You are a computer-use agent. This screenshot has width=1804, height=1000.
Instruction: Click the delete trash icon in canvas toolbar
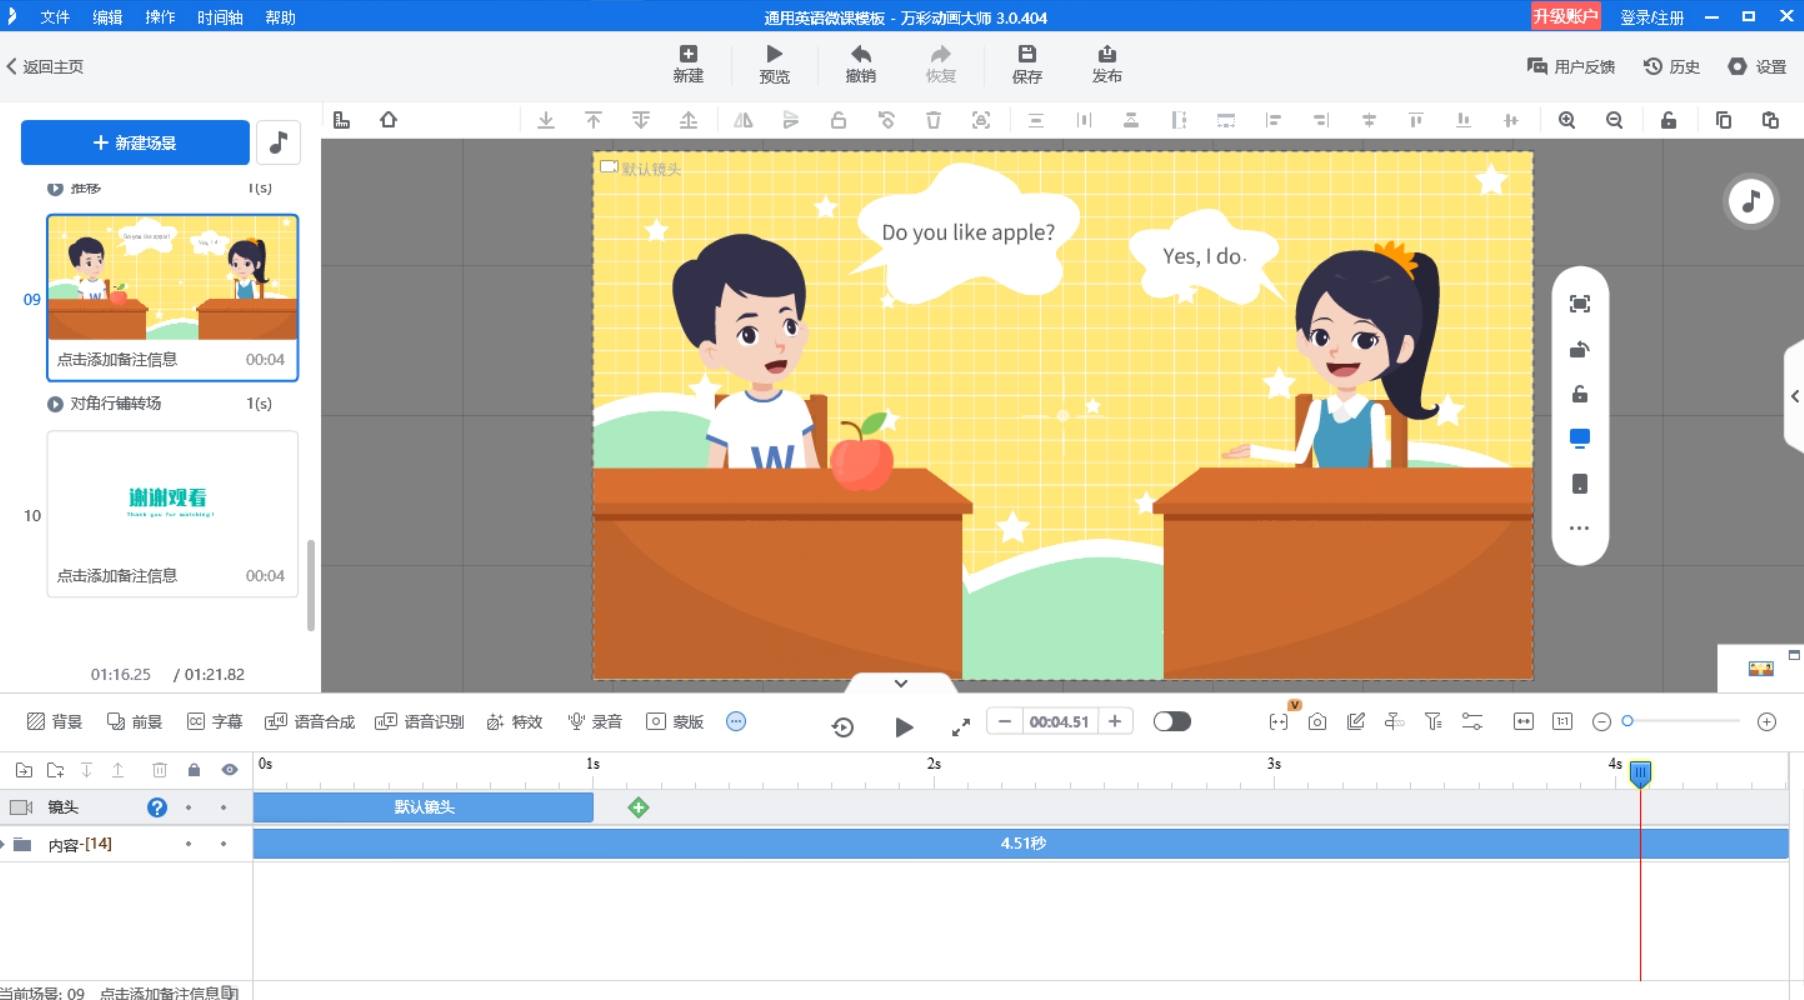933,120
